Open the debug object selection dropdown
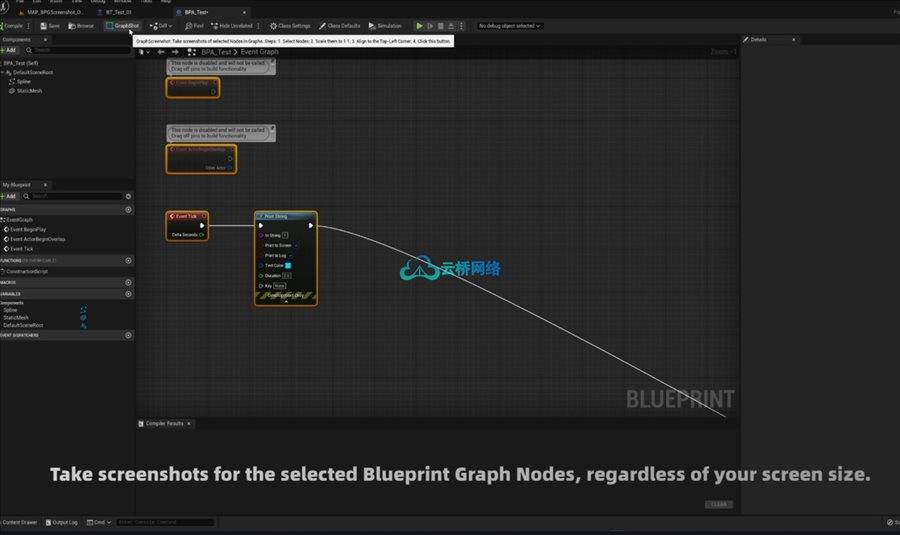The image size is (900, 535). tap(509, 26)
